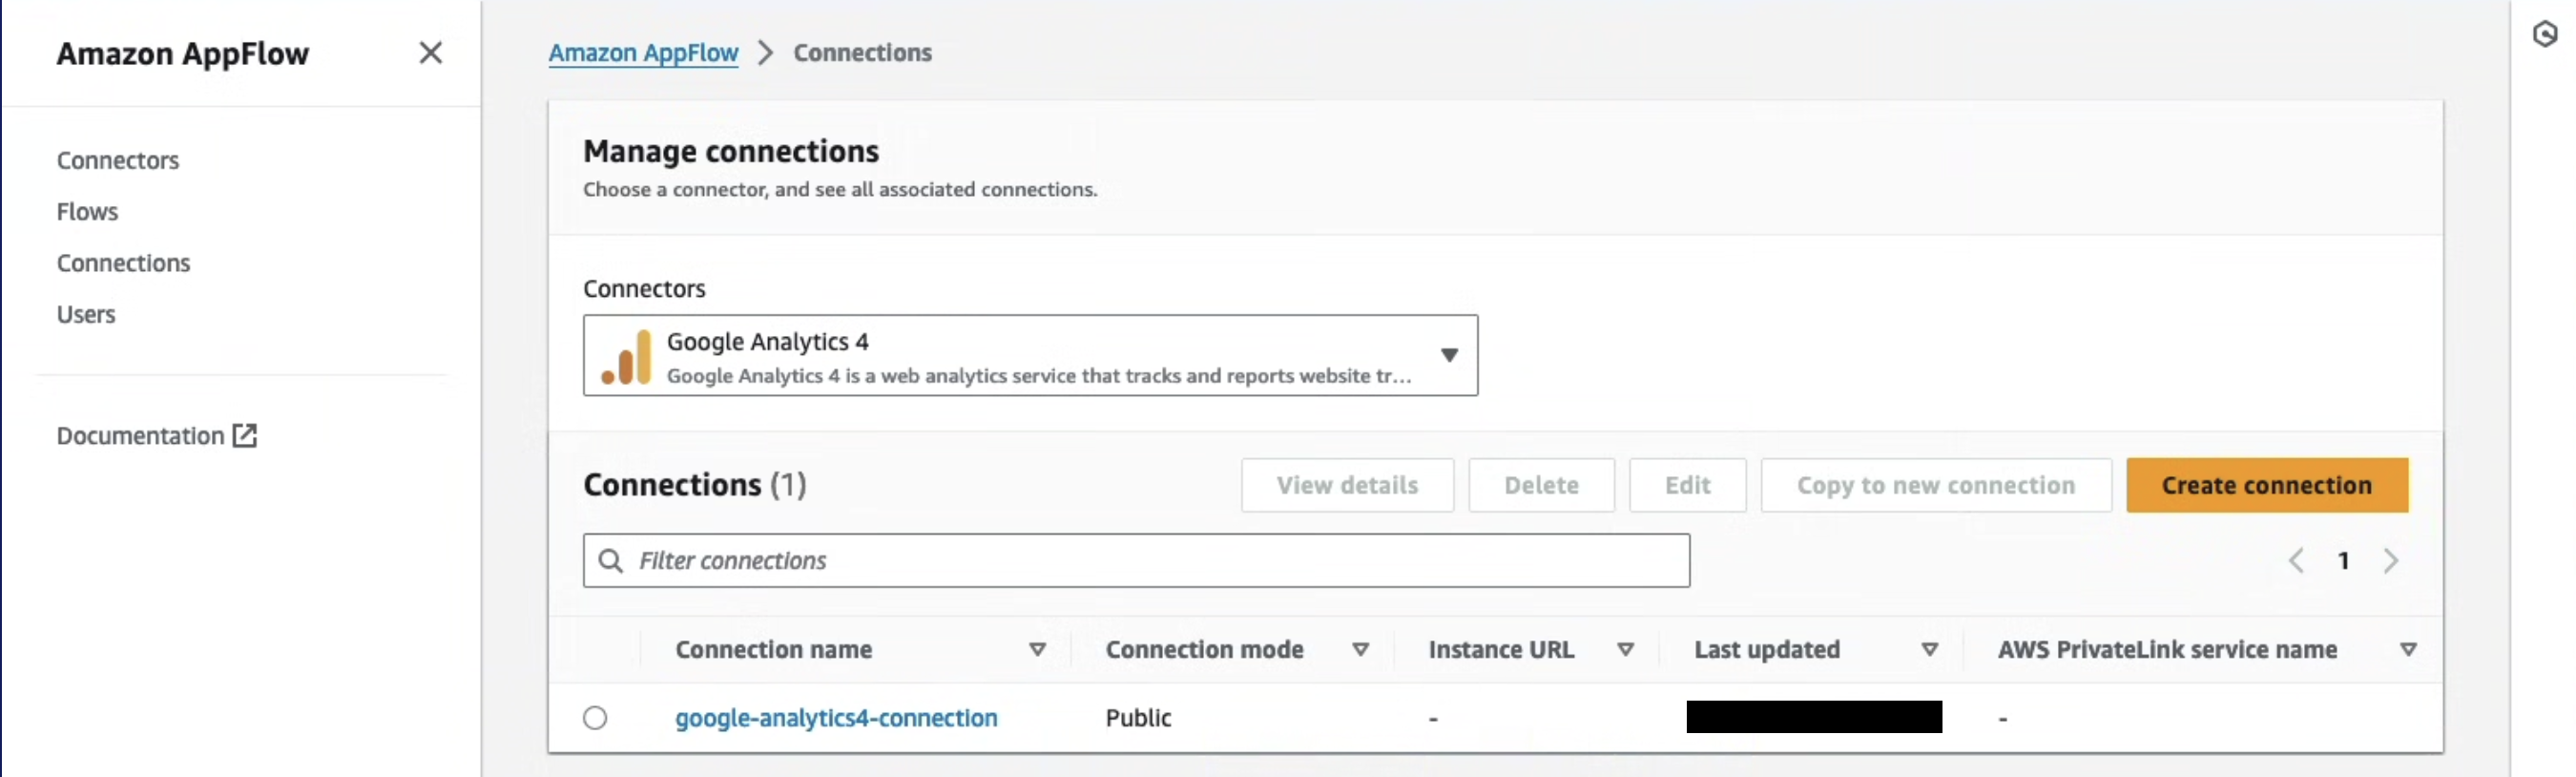Screen dimensions: 2576x777
Task: Click the Create connection button
Action: point(2266,486)
